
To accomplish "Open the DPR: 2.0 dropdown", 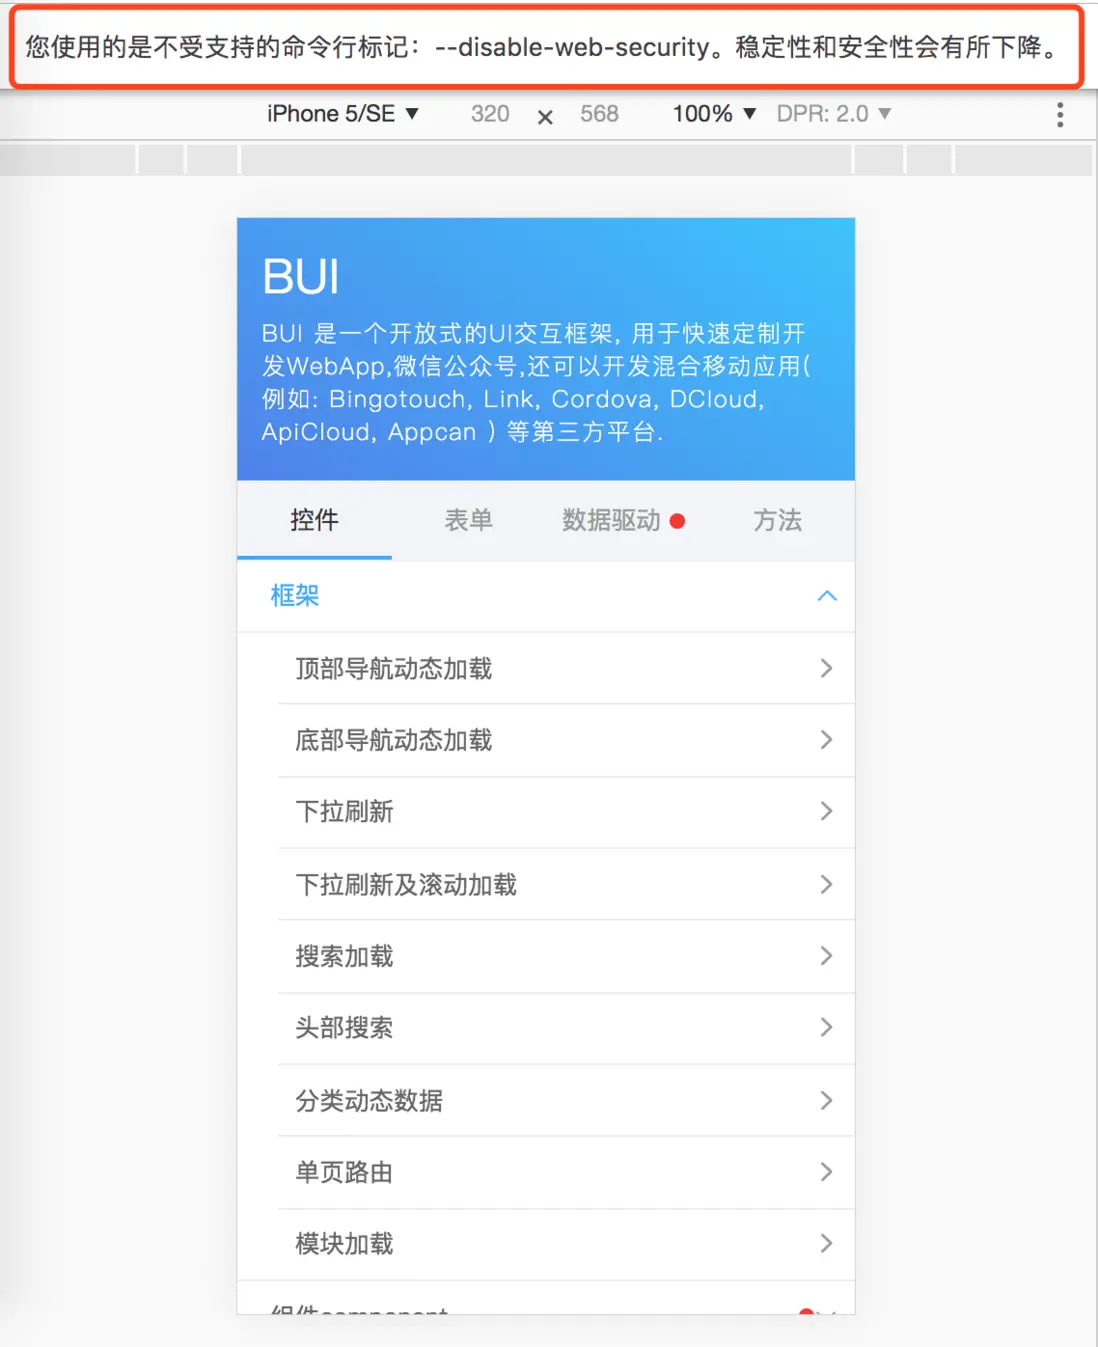I will [x=833, y=114].
